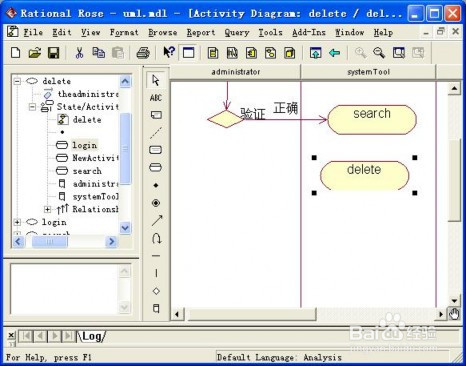Pick the ABC Text Box tool

coord(156,98)
